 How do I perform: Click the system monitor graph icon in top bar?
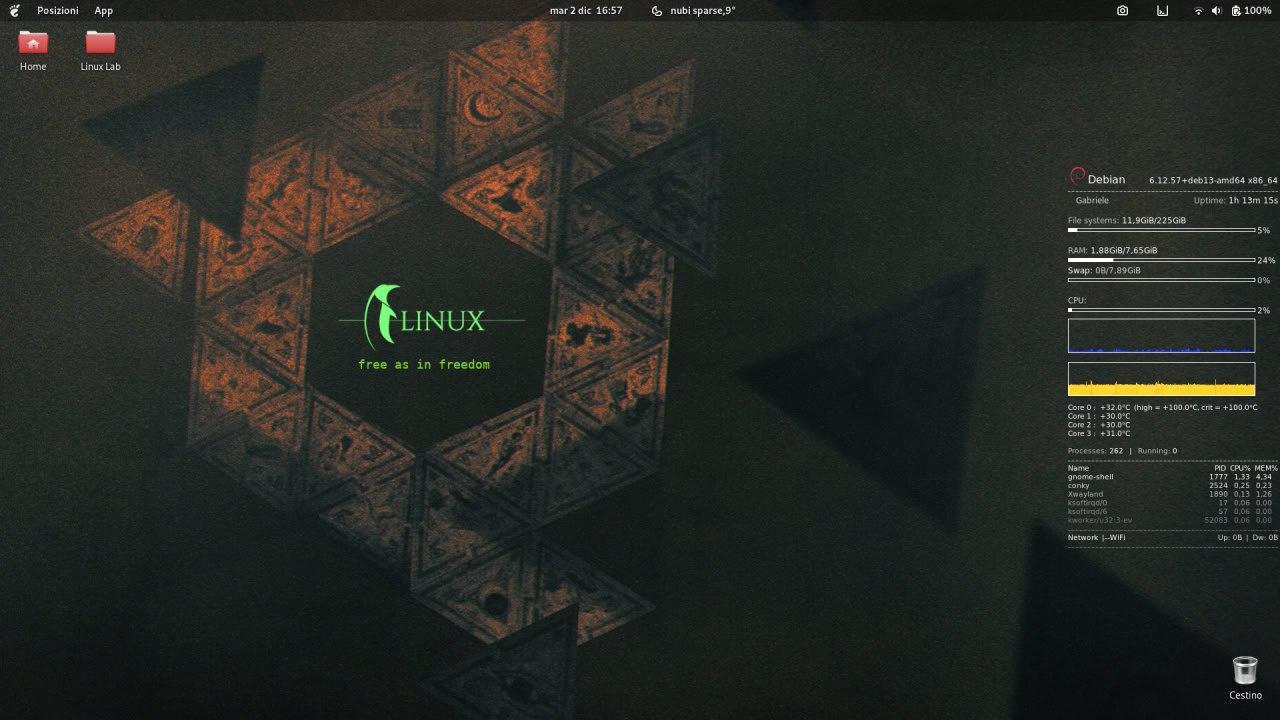1162,10
